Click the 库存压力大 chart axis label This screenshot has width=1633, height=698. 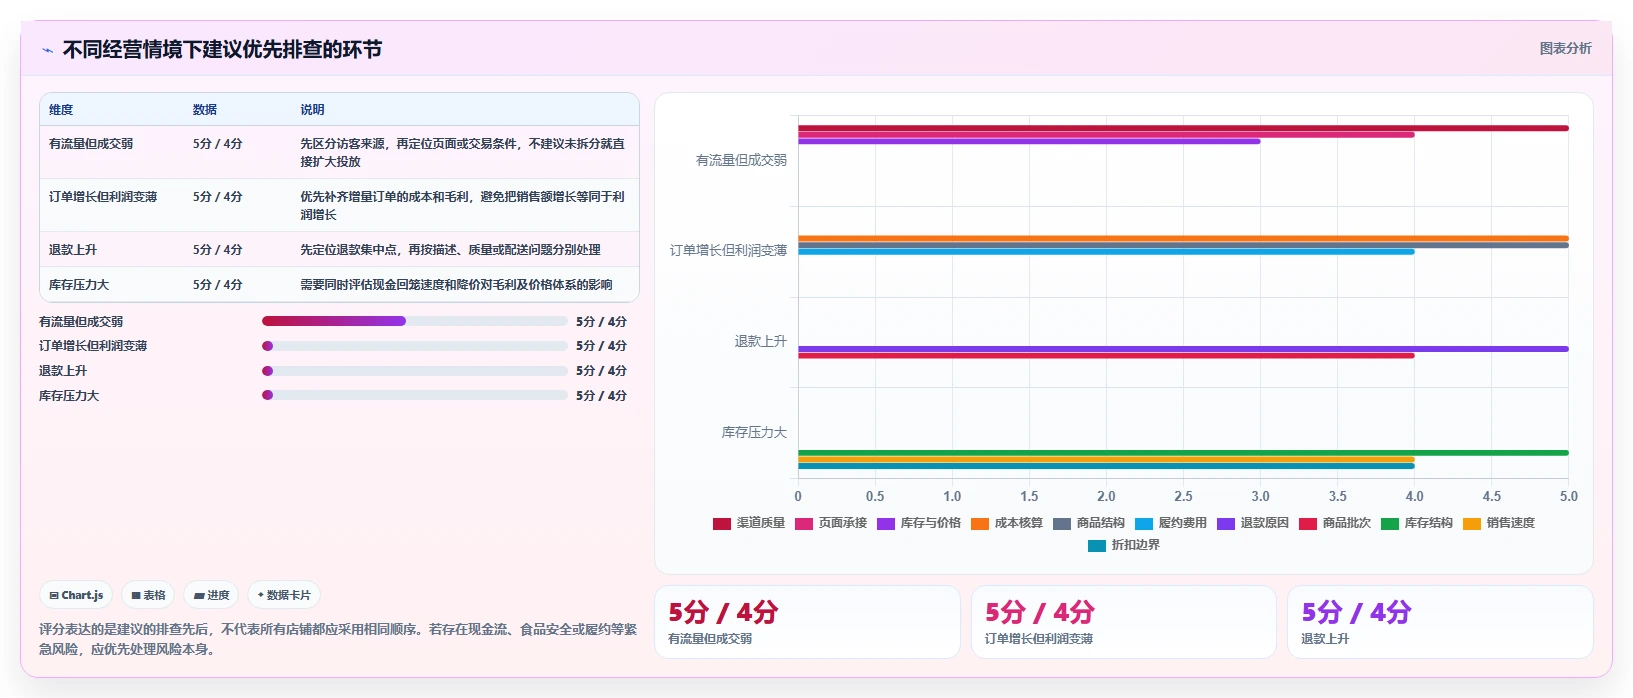pos(754,432)
